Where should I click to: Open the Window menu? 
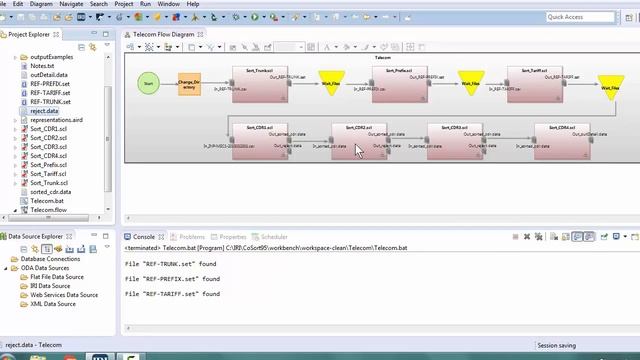click(169, 4)
